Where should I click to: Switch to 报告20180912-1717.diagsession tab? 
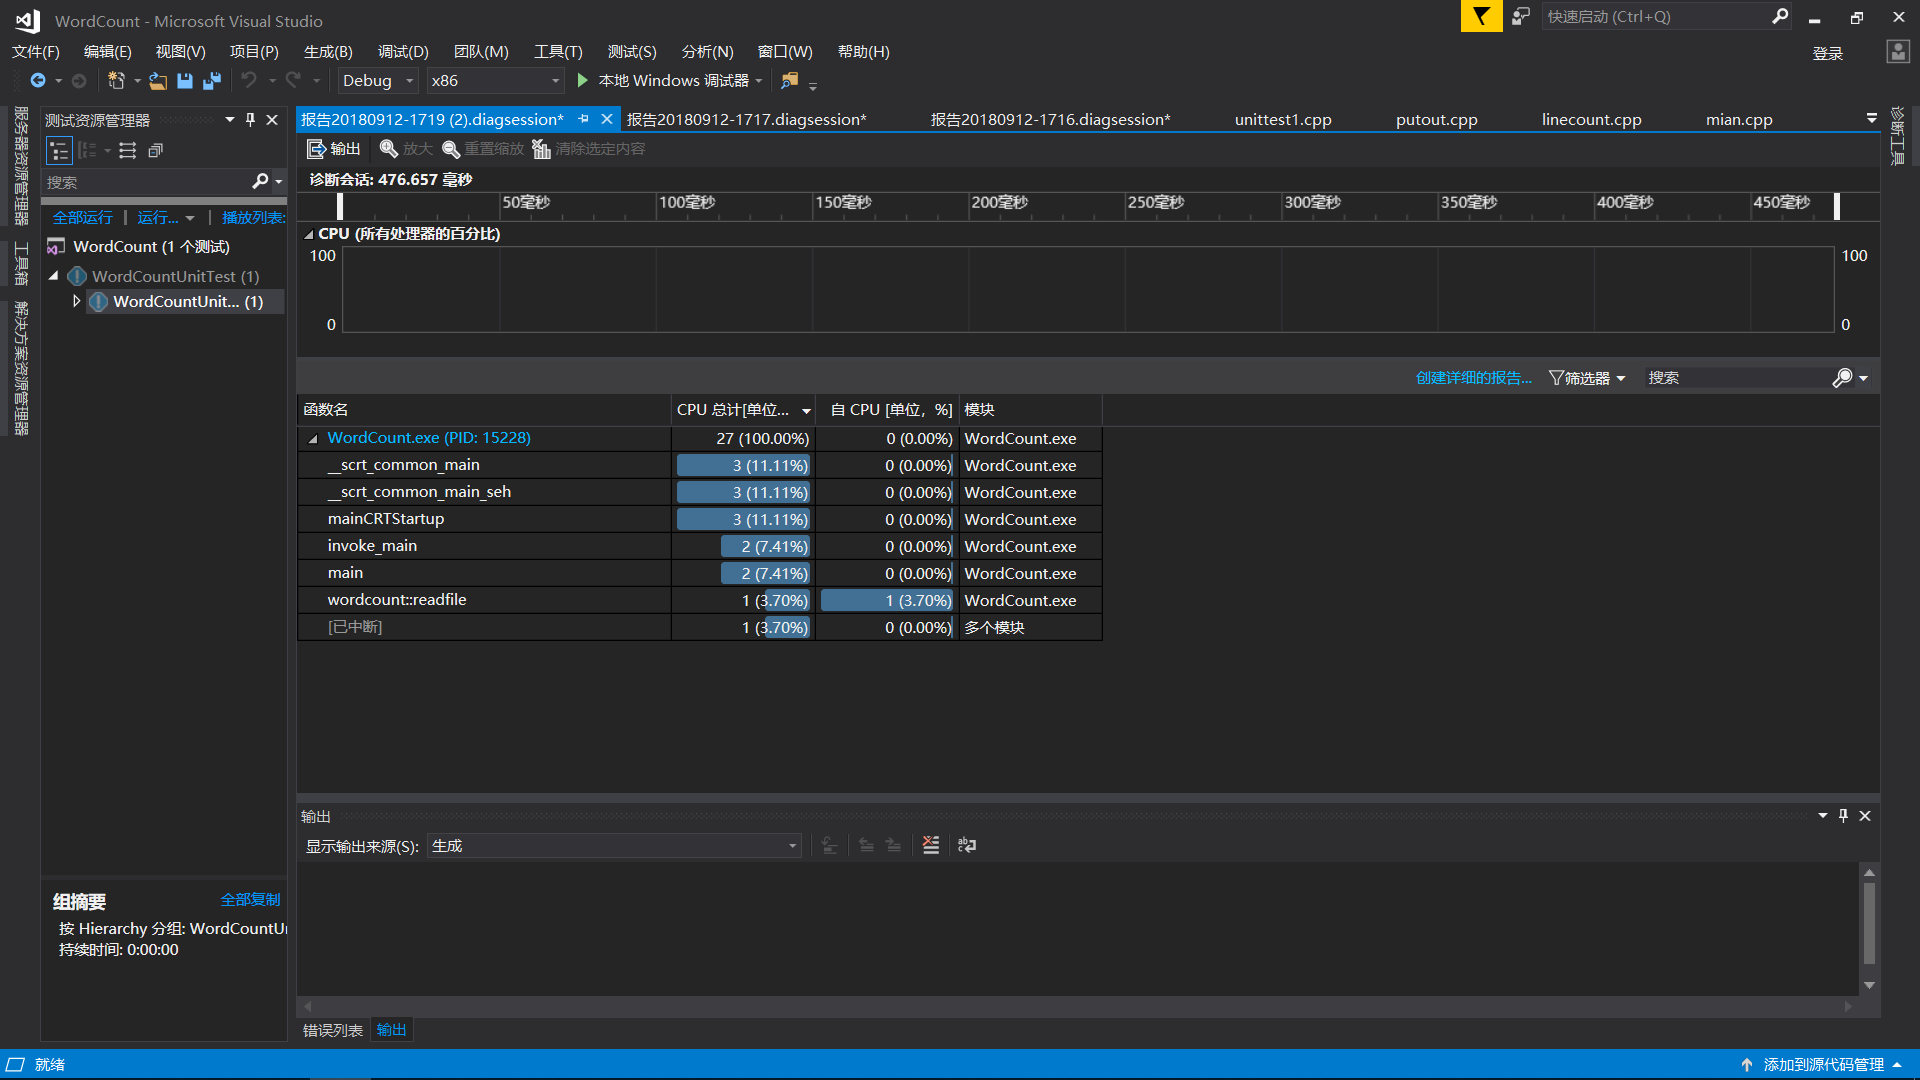[747, 119]
